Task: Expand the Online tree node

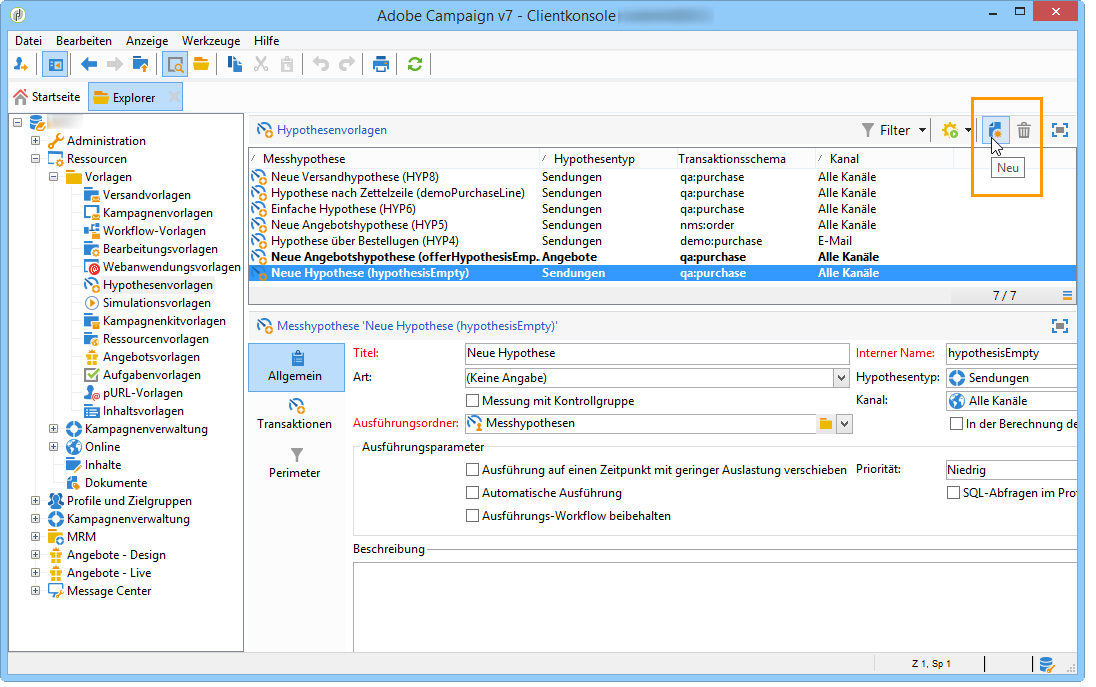Action: (x=53, y=447)
